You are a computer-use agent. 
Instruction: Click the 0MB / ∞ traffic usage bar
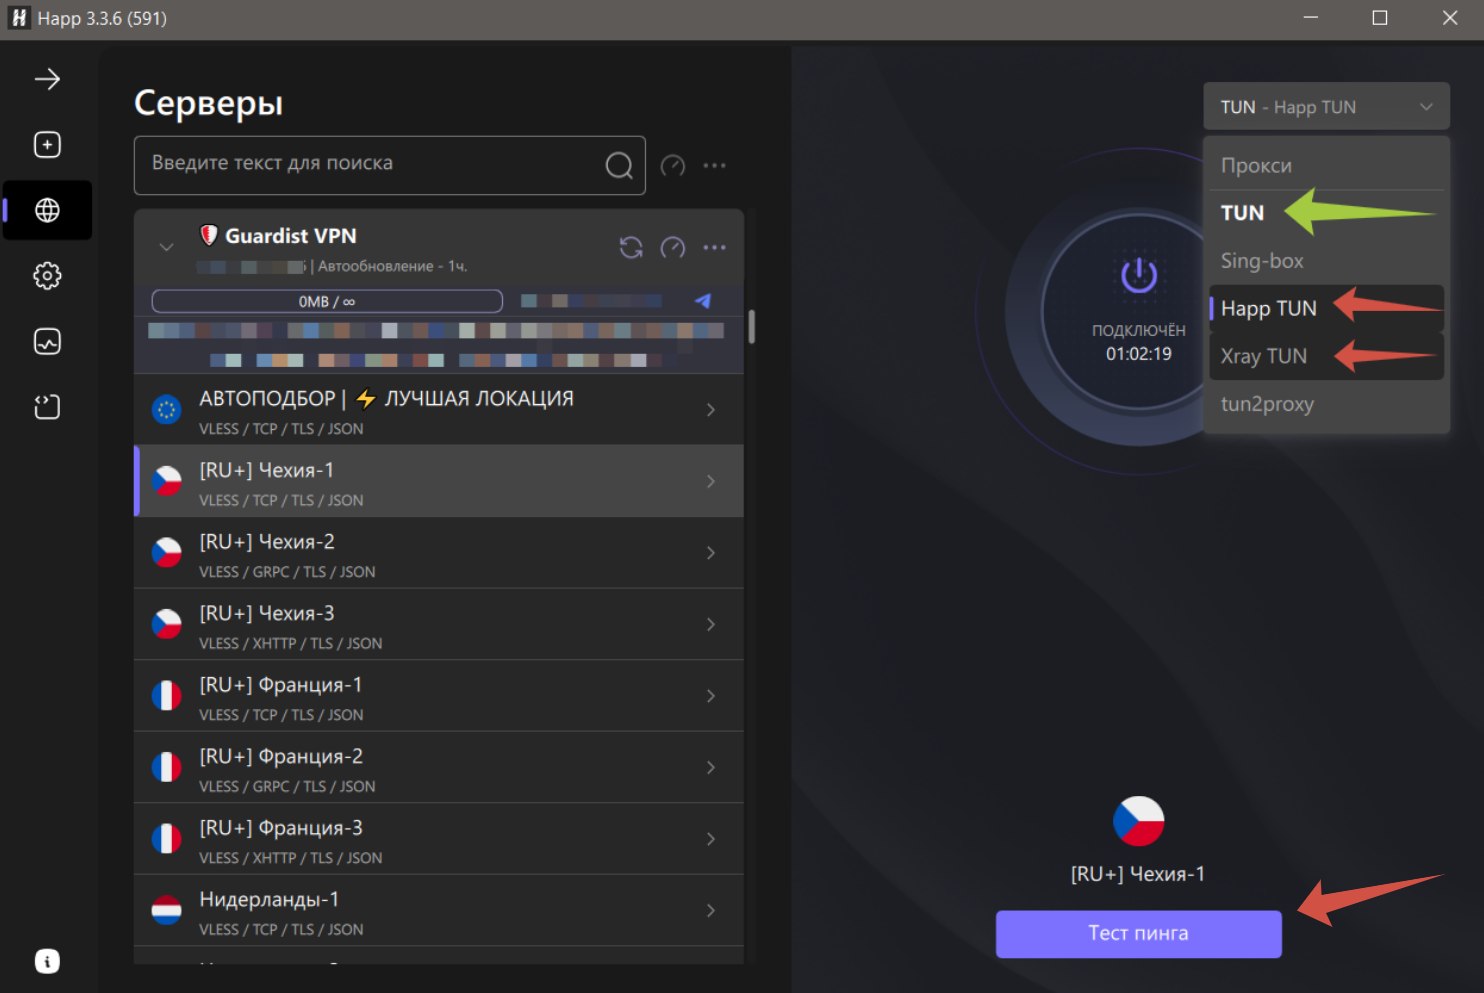pyautogui.click(x=327, y=301)
